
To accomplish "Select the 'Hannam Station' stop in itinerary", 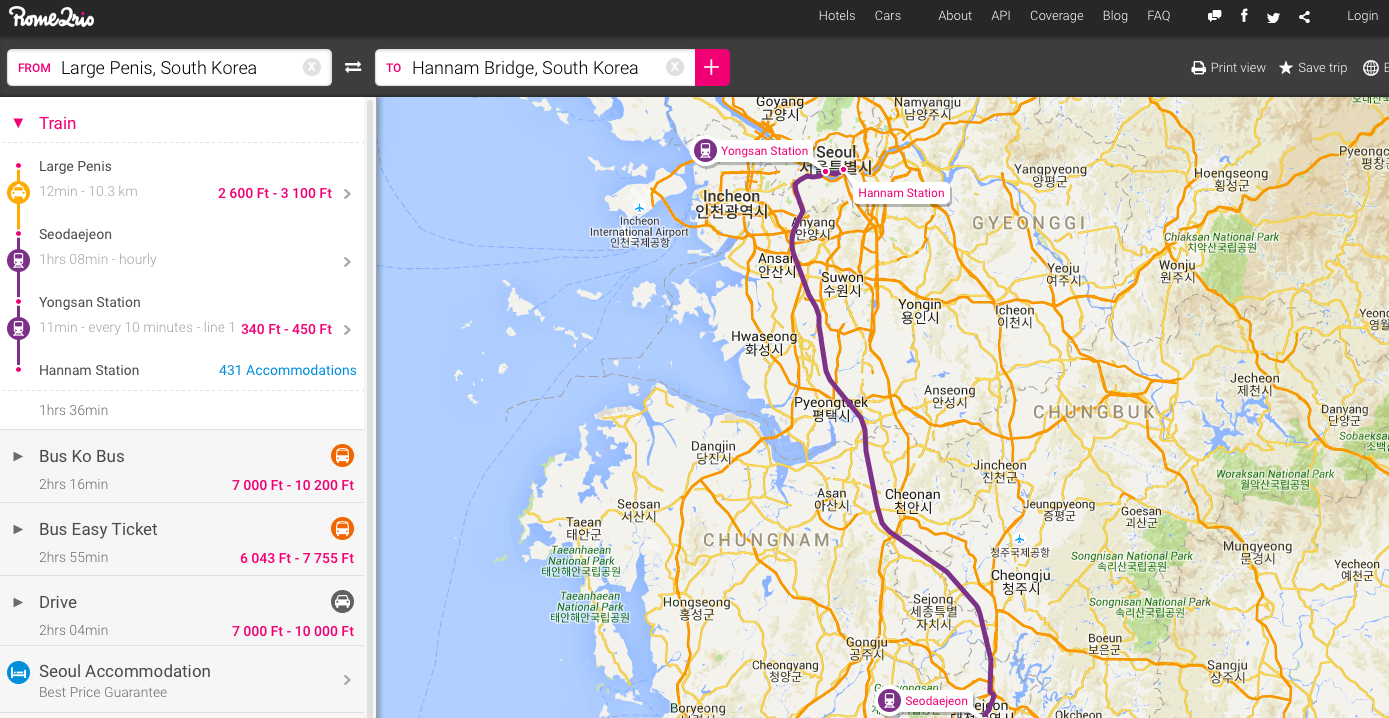I will coord(89,370).
